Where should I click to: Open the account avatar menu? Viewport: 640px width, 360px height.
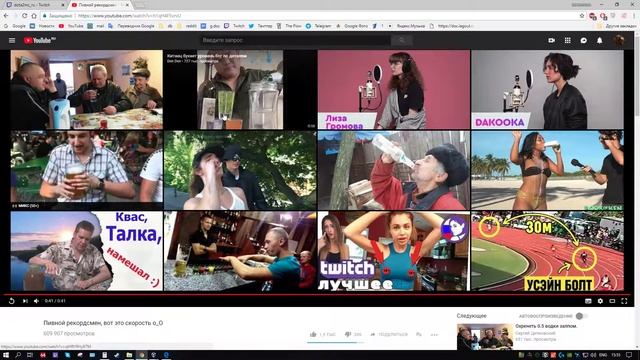(619, 40)
